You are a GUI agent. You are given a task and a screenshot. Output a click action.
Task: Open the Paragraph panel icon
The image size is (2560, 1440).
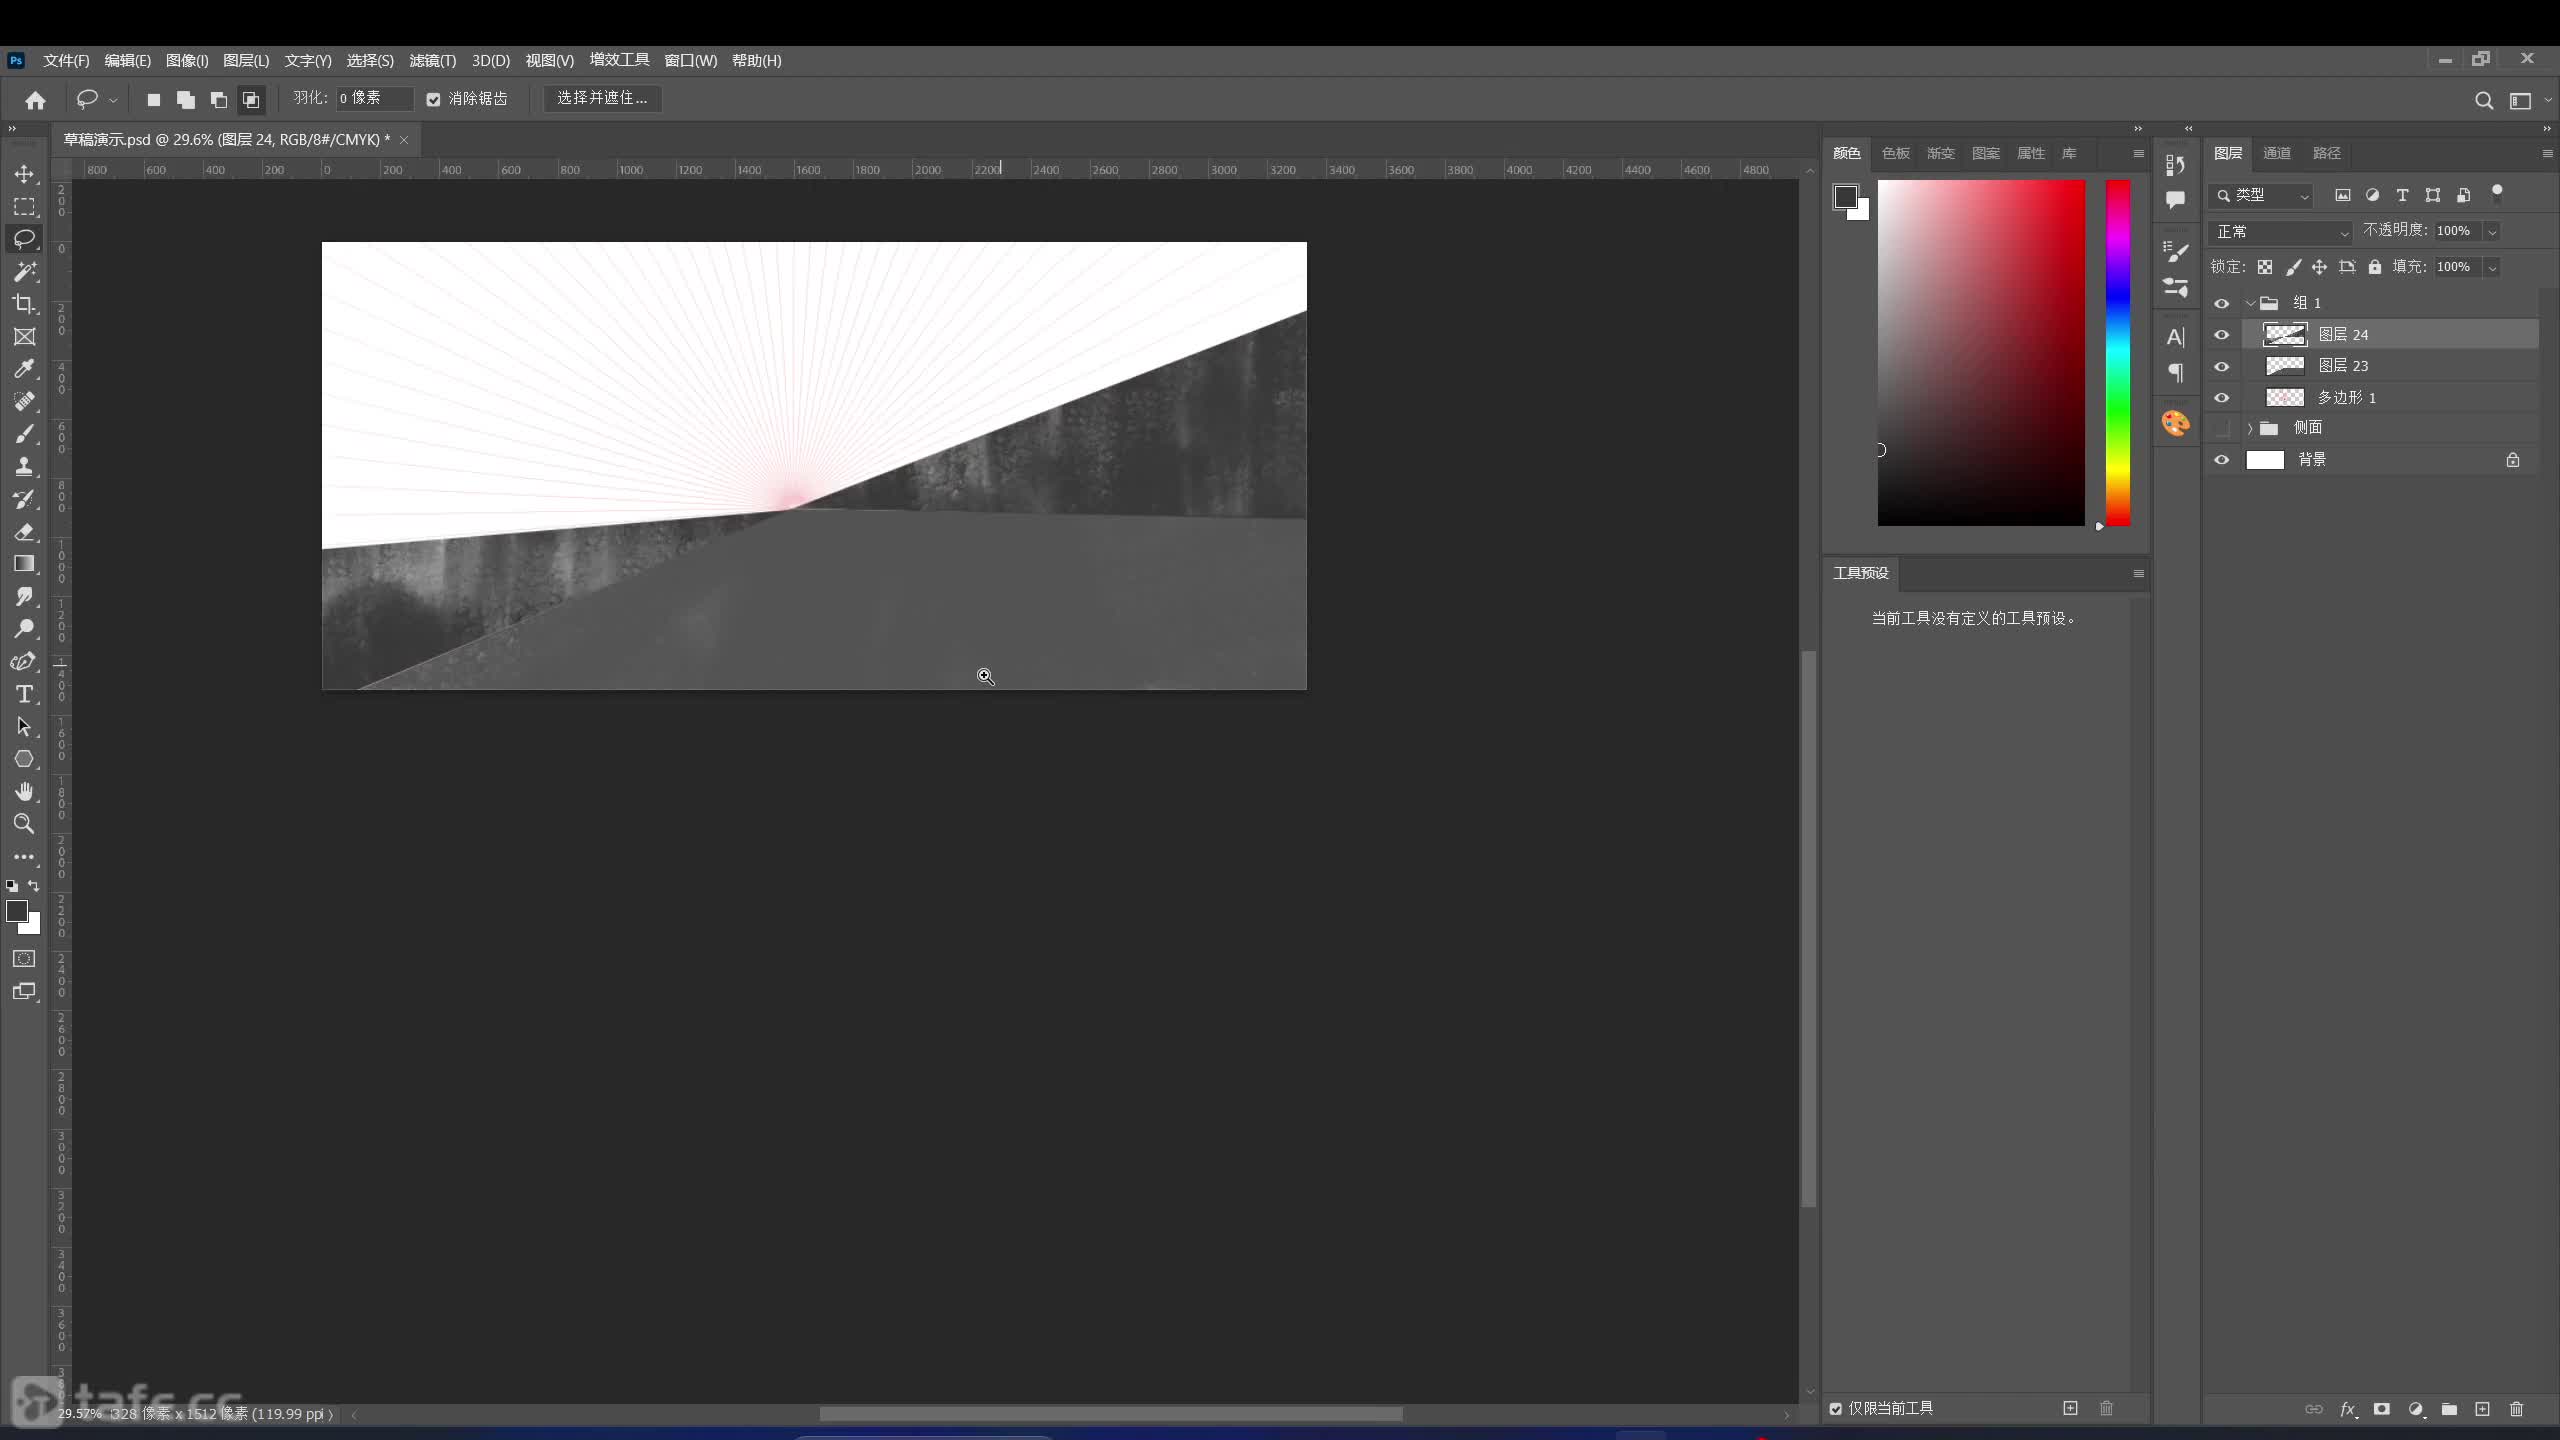tap(2175, 373)
